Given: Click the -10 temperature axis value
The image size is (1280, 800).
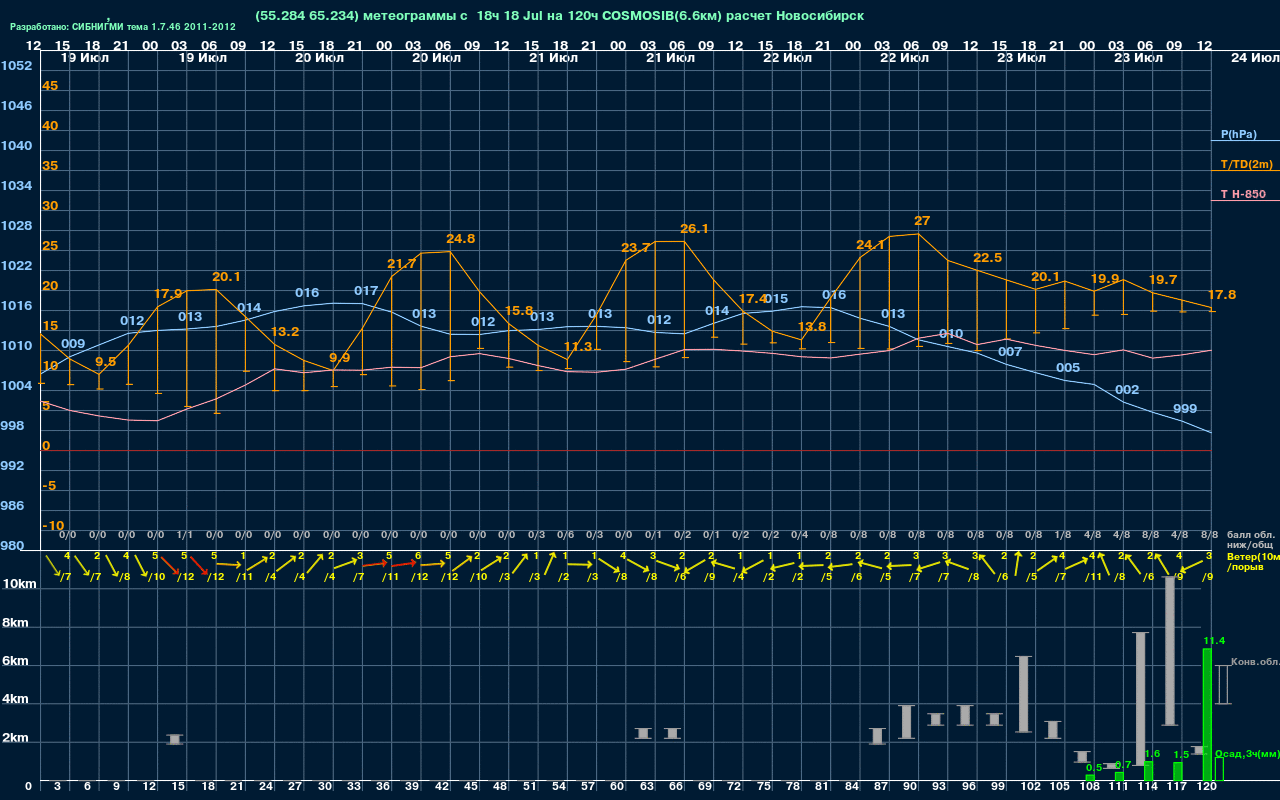Looking at the screenshot, I should pos(53,526).
